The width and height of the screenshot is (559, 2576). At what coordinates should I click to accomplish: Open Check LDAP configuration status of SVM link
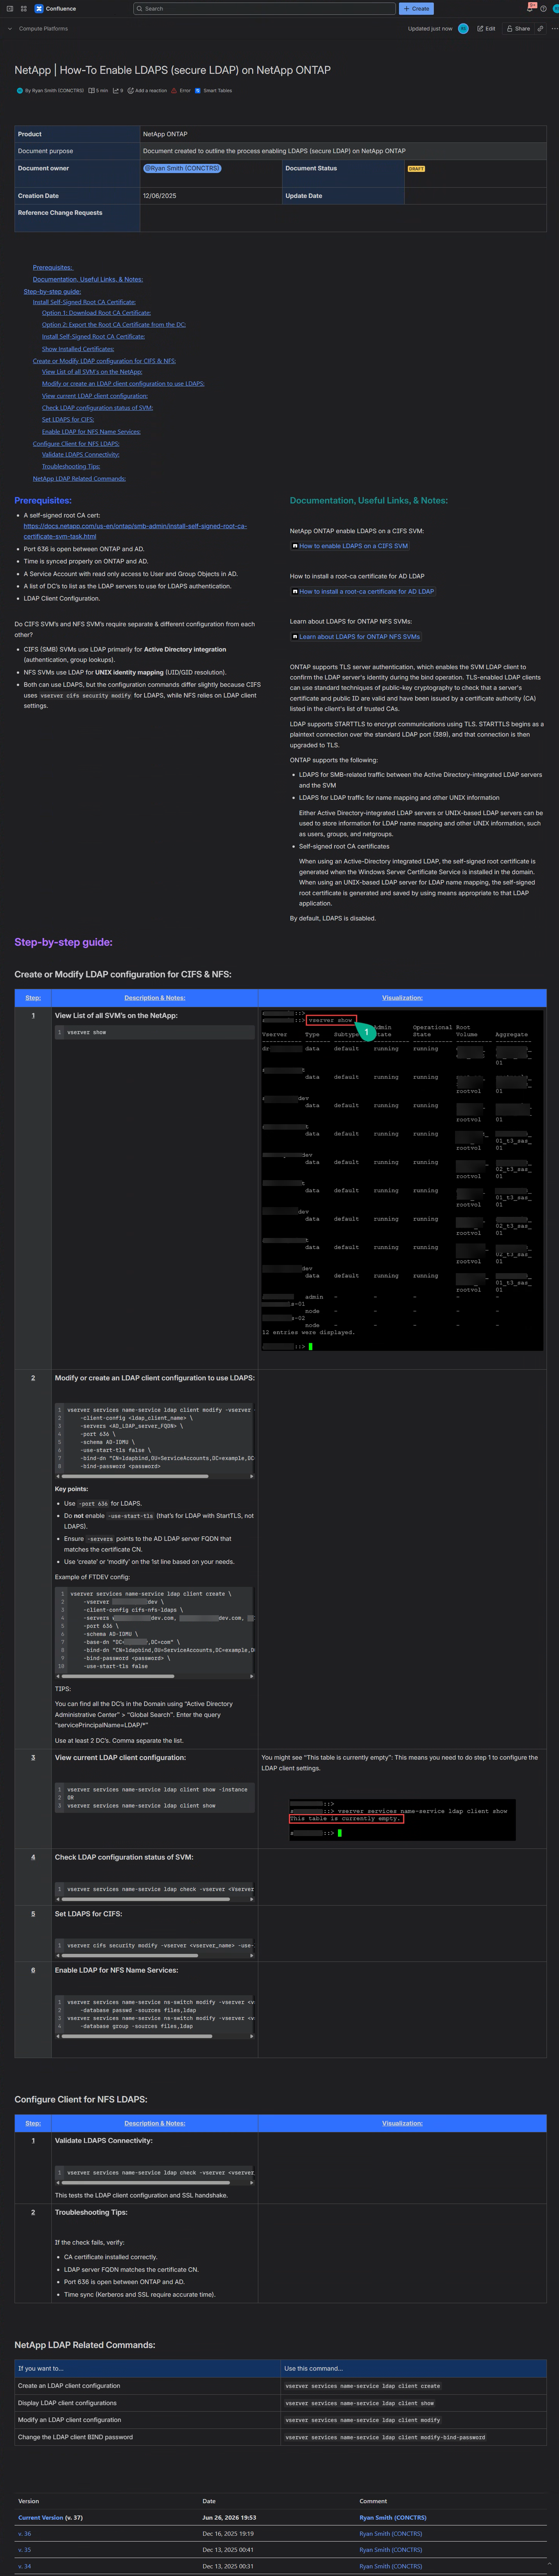click(x=97, y=408)
